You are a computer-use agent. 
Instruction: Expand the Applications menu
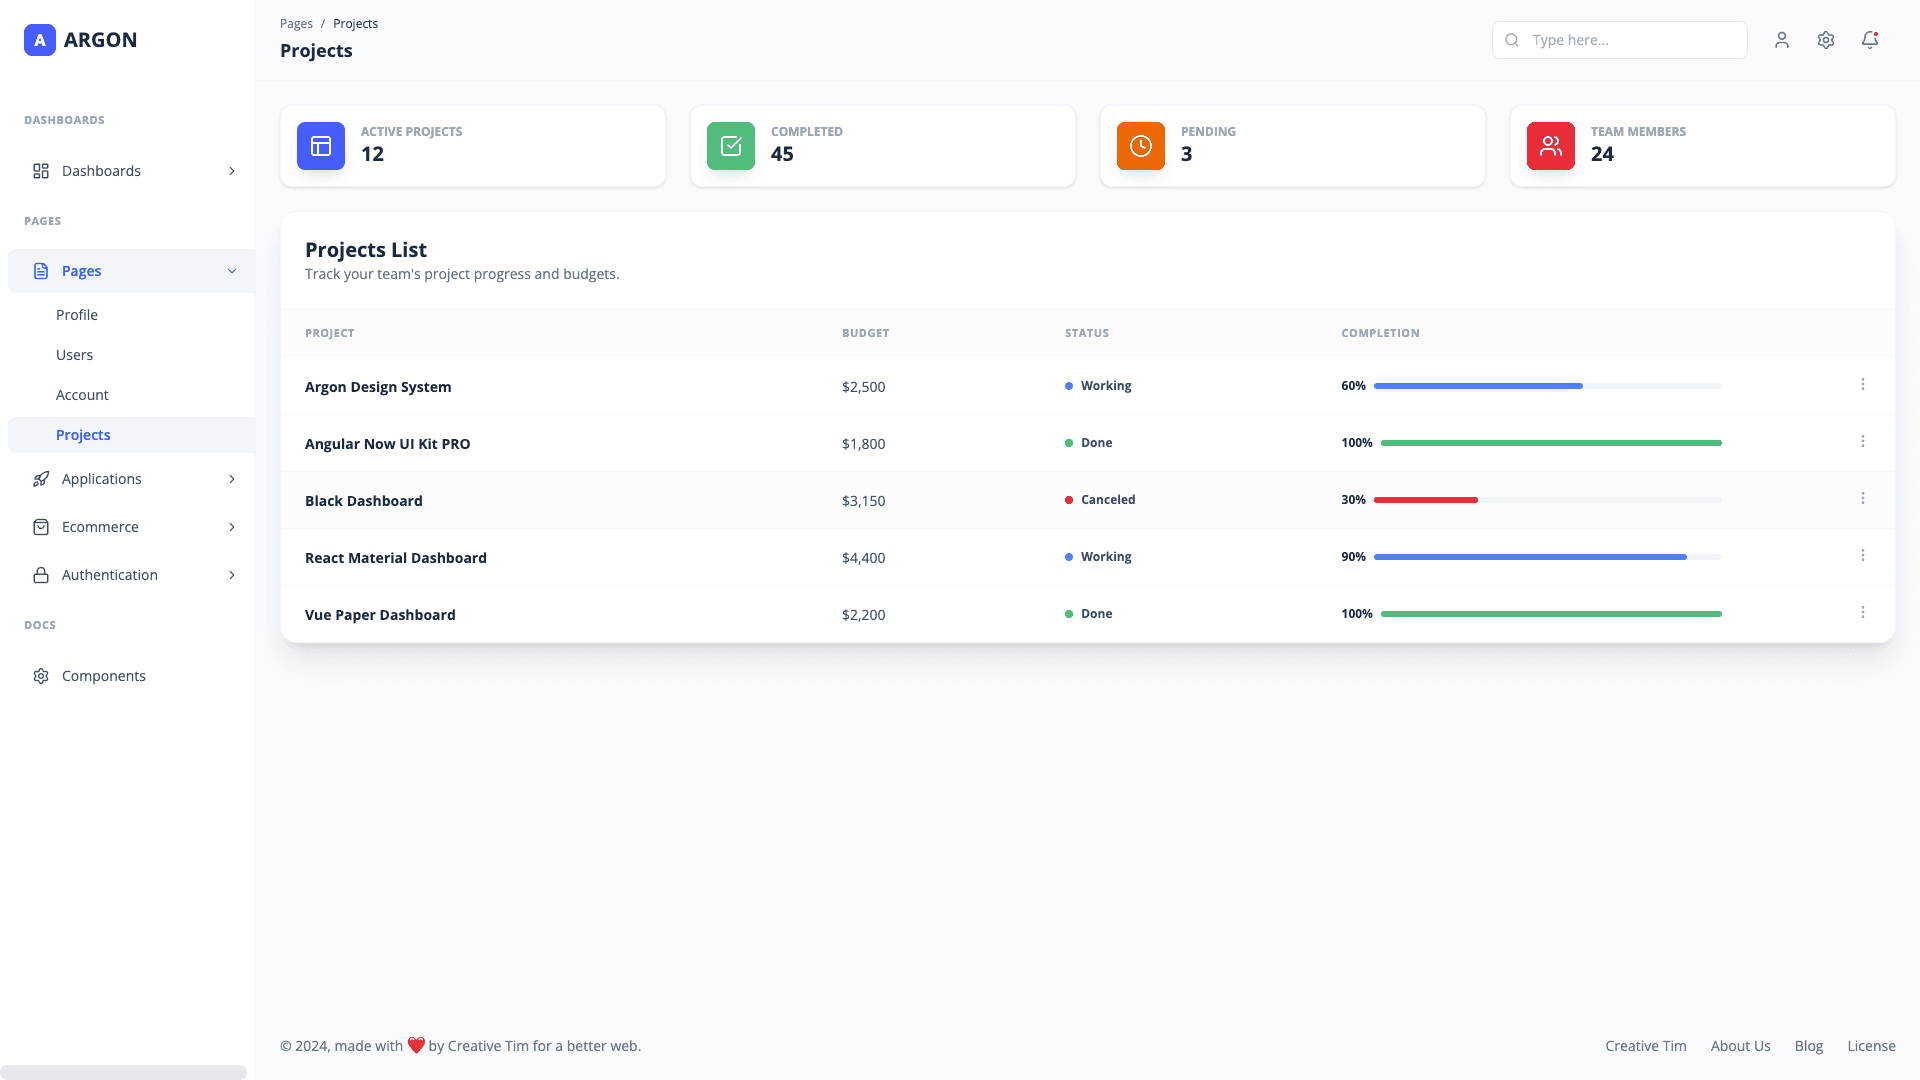131,479
